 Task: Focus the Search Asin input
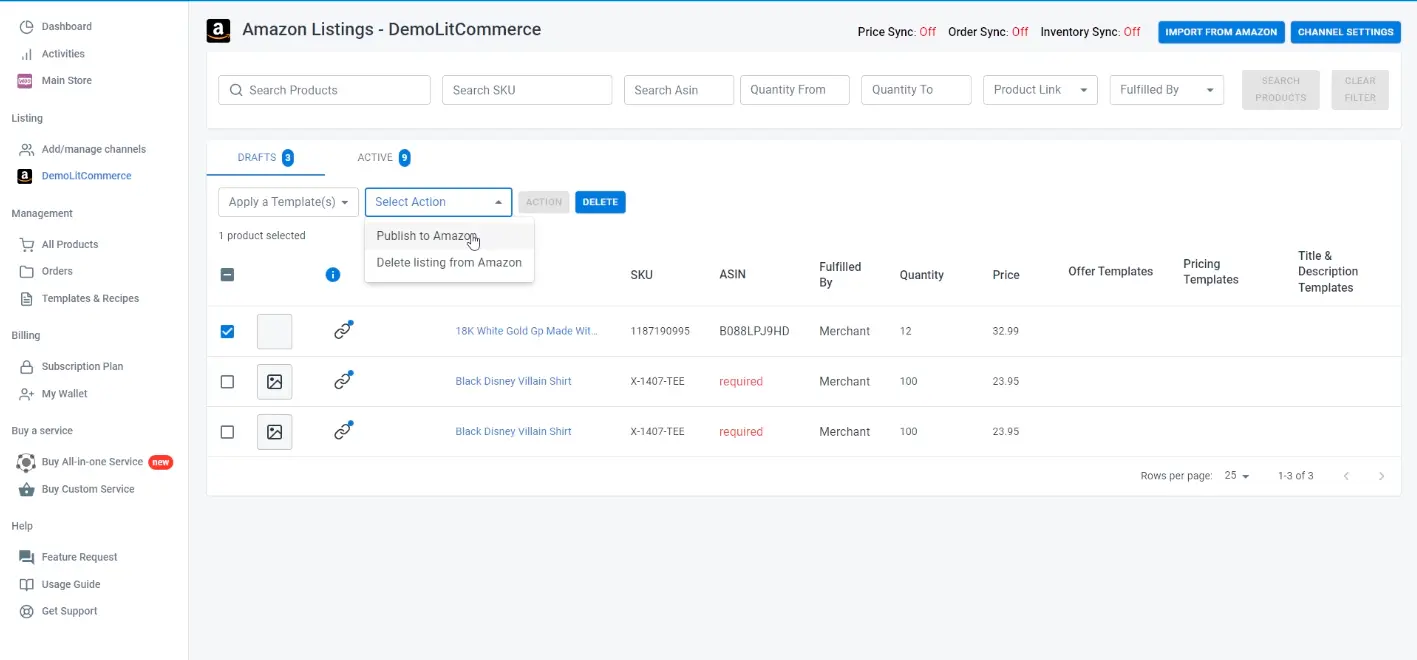coord(679,90)
